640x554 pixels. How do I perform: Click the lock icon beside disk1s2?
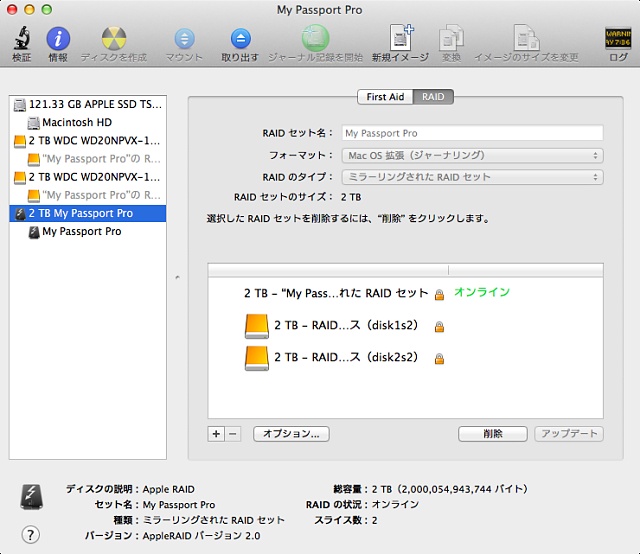coord(439,327)
